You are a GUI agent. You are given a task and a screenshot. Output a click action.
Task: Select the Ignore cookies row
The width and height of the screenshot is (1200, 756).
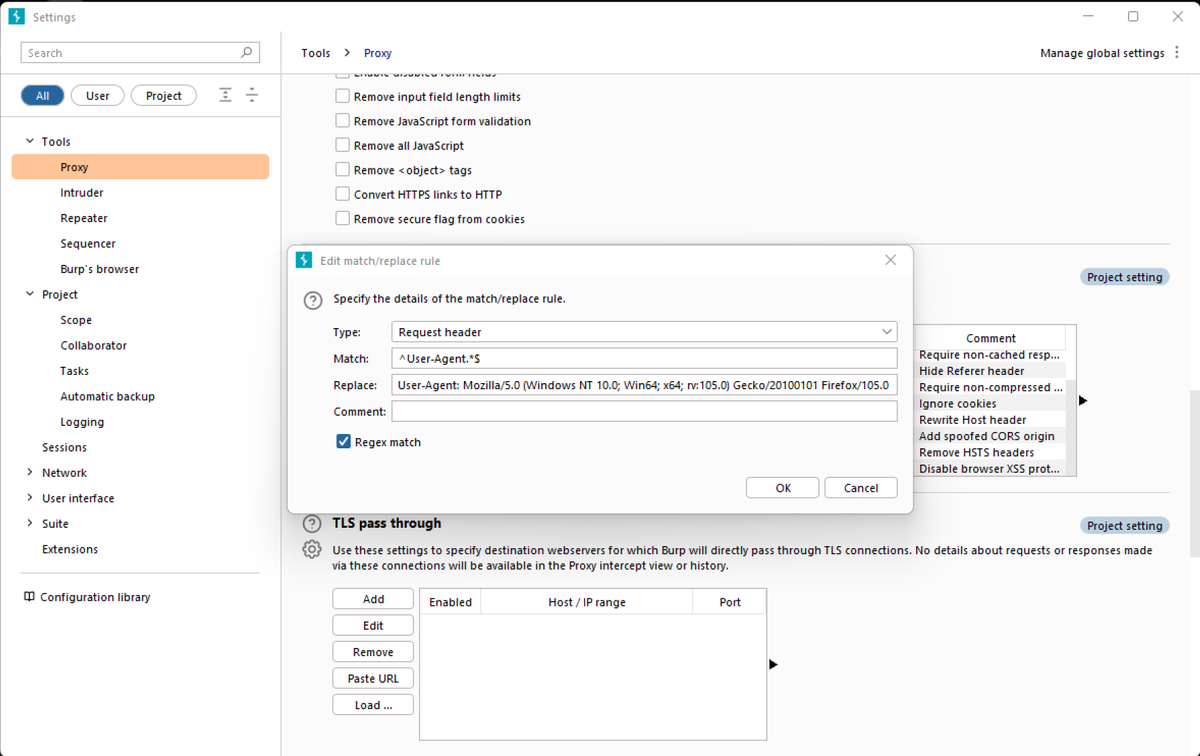click(x=990, y=404)
